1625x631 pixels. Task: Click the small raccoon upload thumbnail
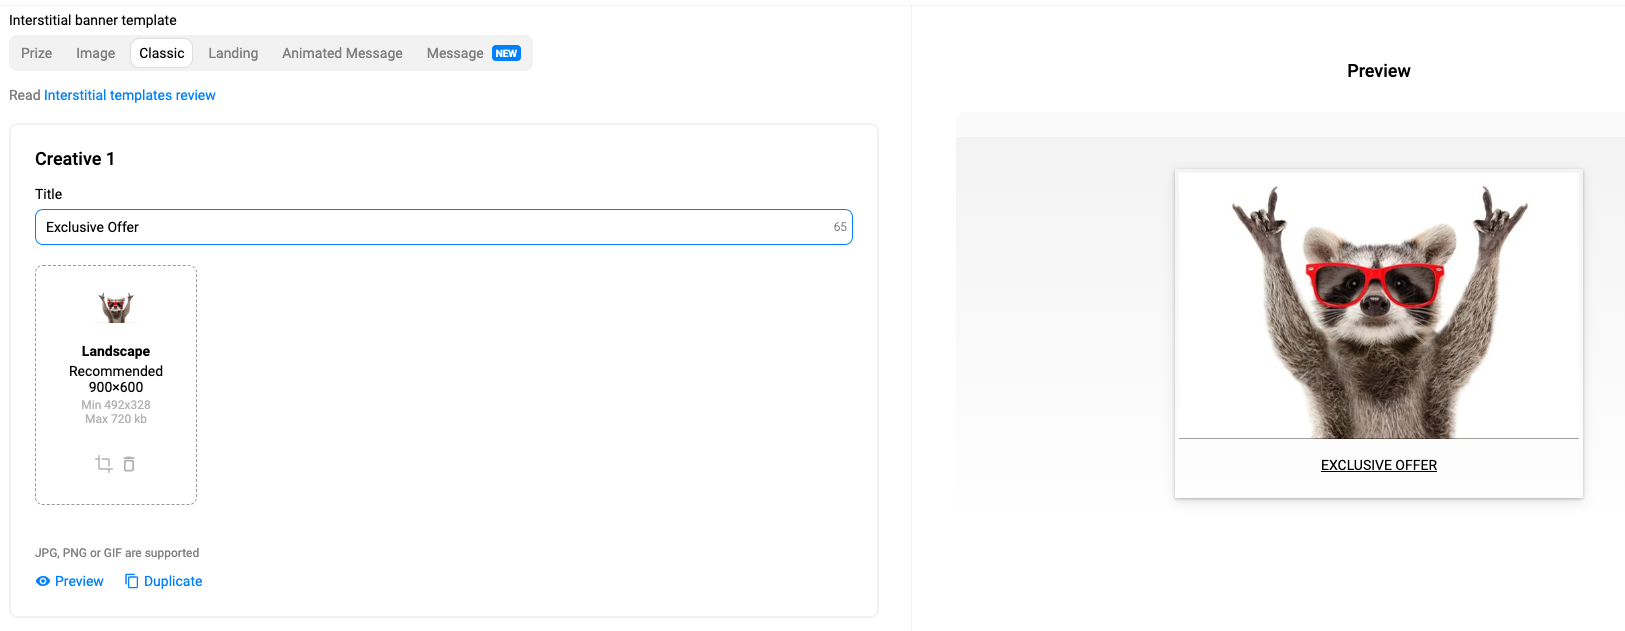coord(116,307)
